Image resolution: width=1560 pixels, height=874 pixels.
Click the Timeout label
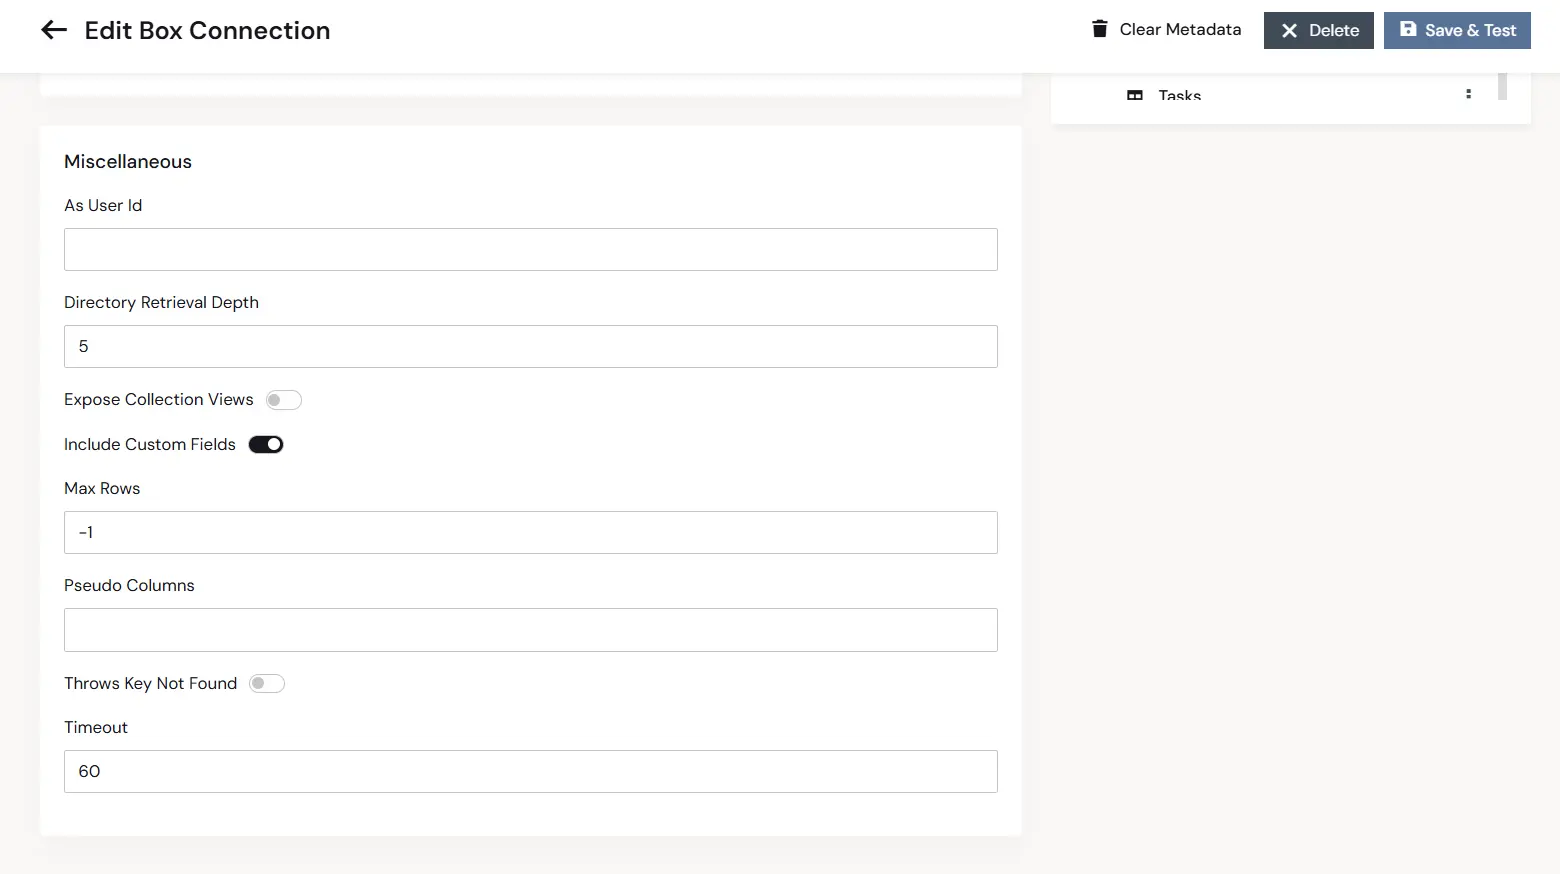(x=96, y=727)
